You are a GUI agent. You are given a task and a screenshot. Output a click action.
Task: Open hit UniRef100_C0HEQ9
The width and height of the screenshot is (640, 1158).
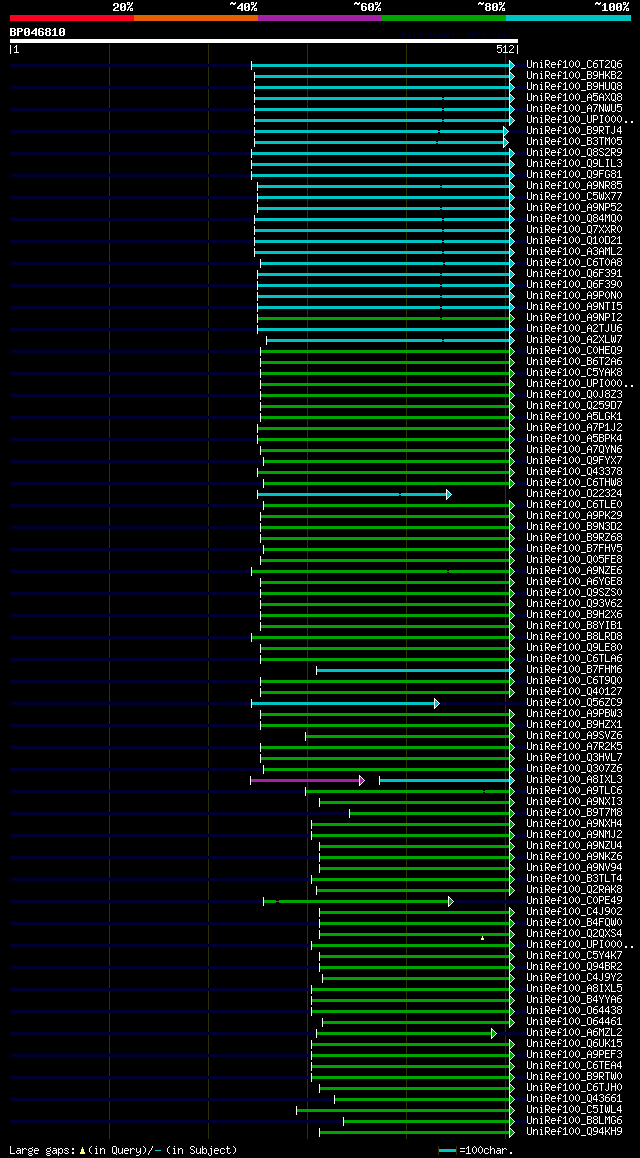tap(574, 350)
